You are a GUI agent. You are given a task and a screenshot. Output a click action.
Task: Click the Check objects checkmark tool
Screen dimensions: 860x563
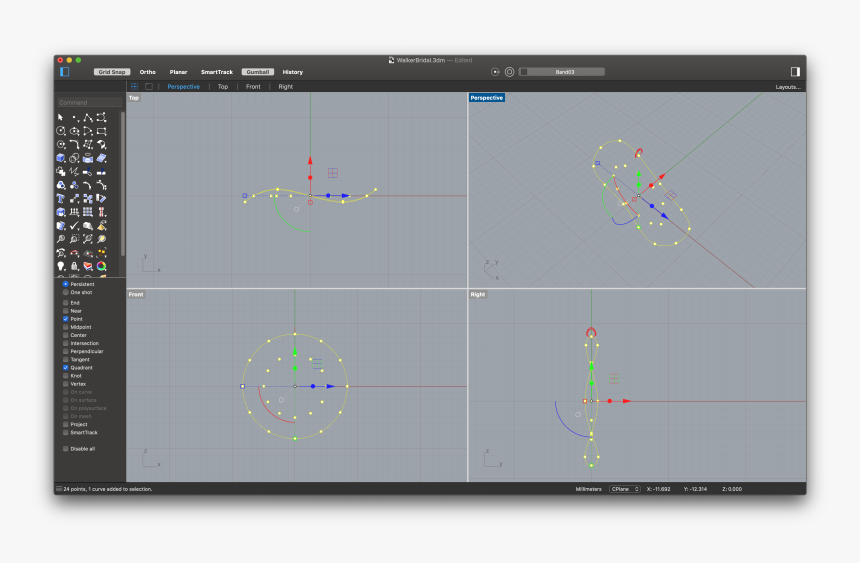(75, 226)
